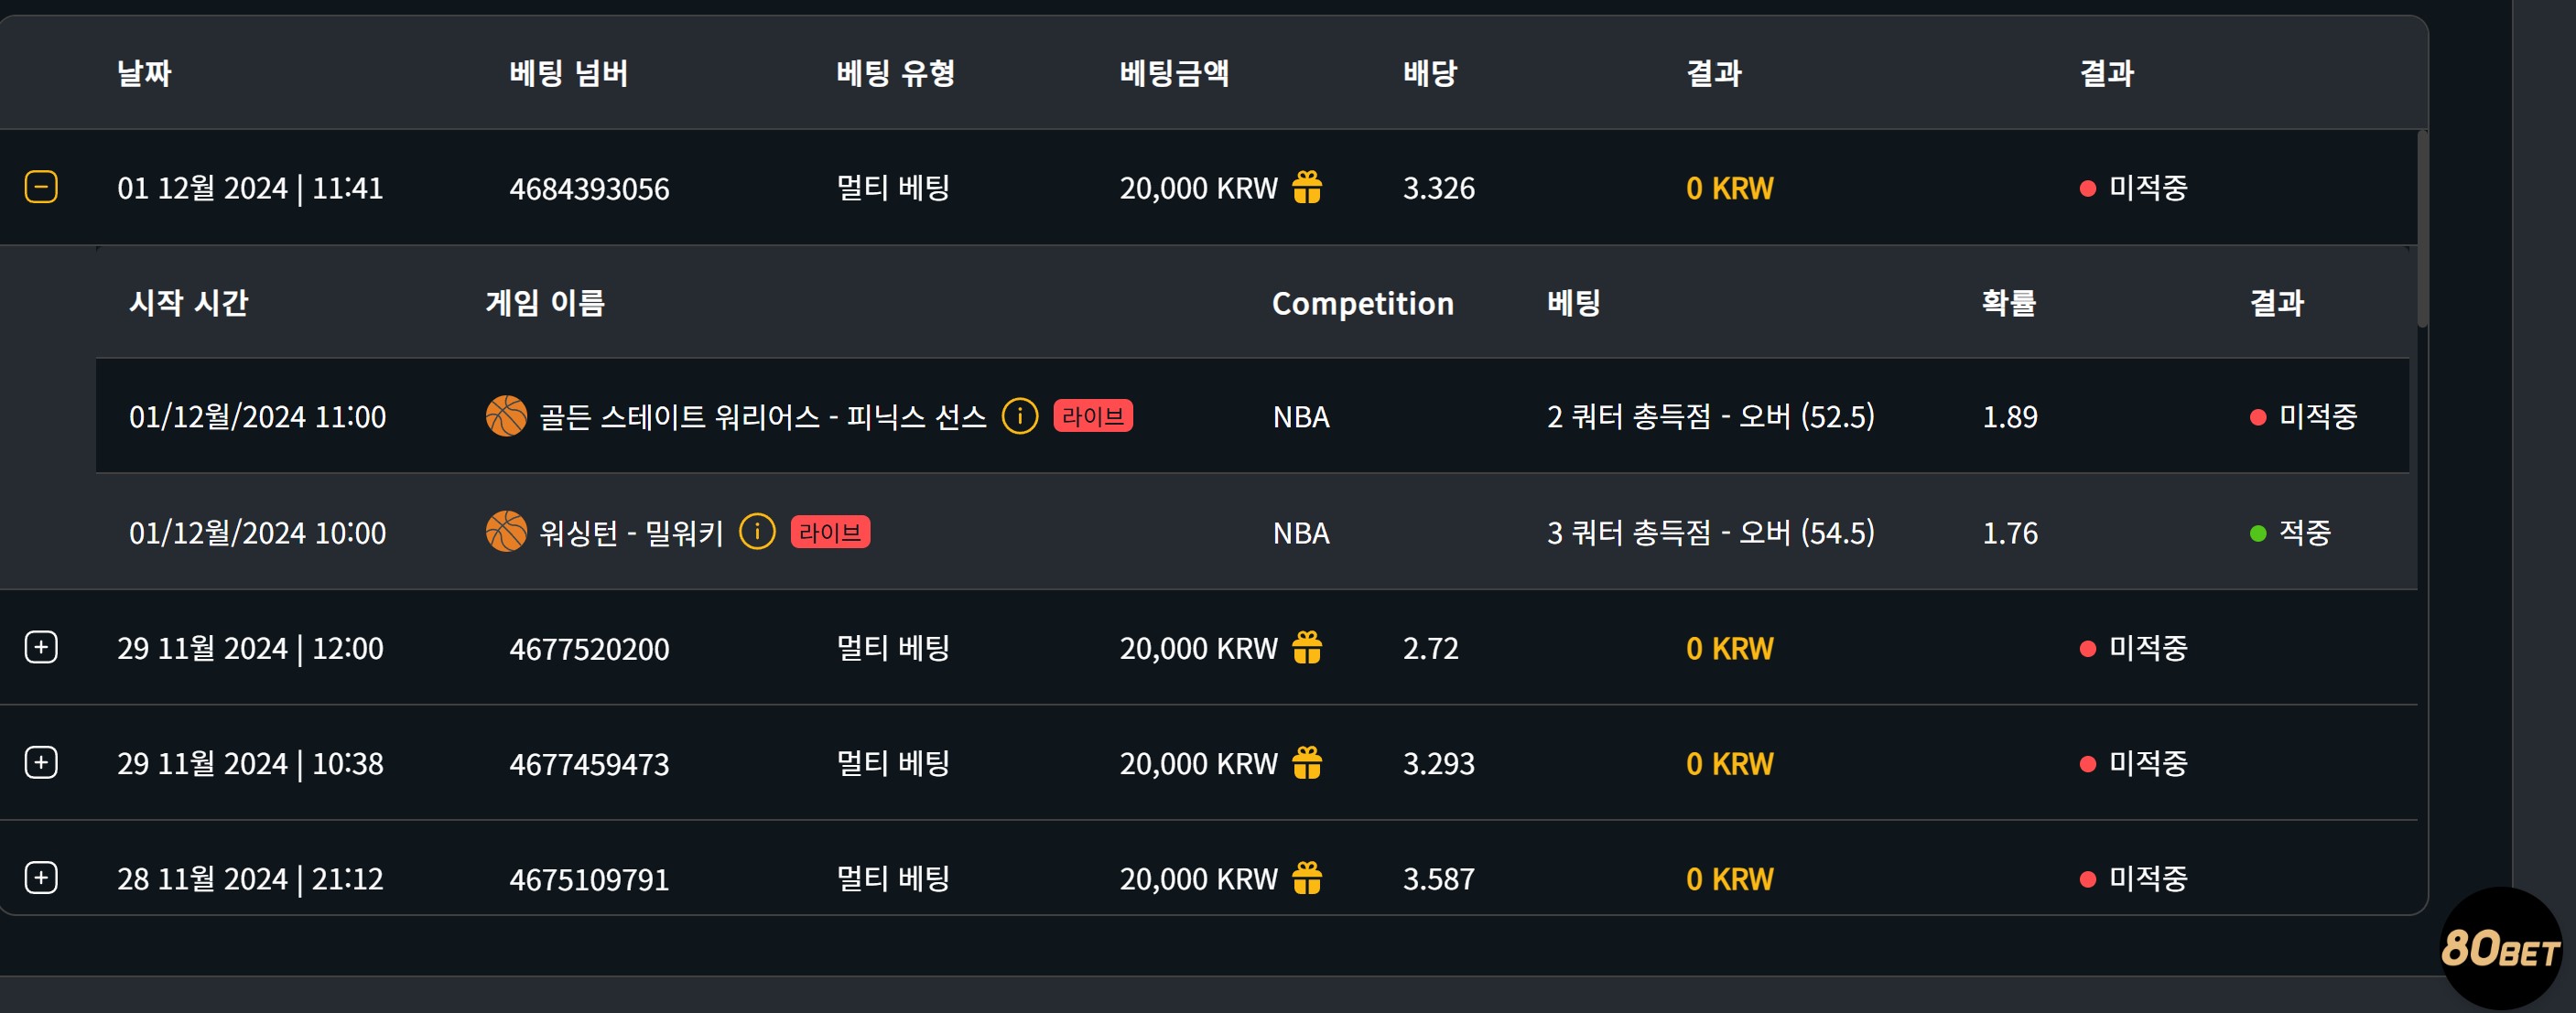
Task: Sort by the 배당 column header
Action: [1430, 72]
